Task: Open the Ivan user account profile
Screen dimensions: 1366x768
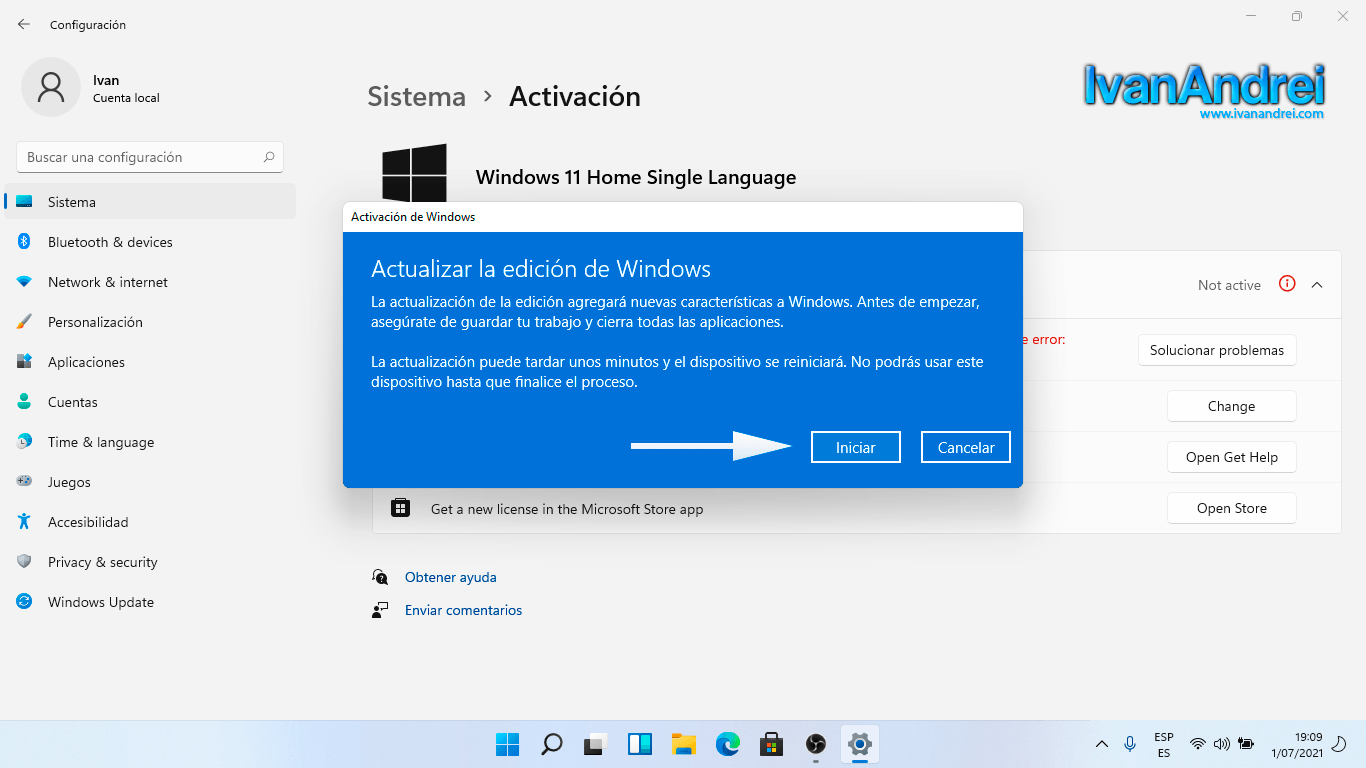Action: (x=90, y=88)
